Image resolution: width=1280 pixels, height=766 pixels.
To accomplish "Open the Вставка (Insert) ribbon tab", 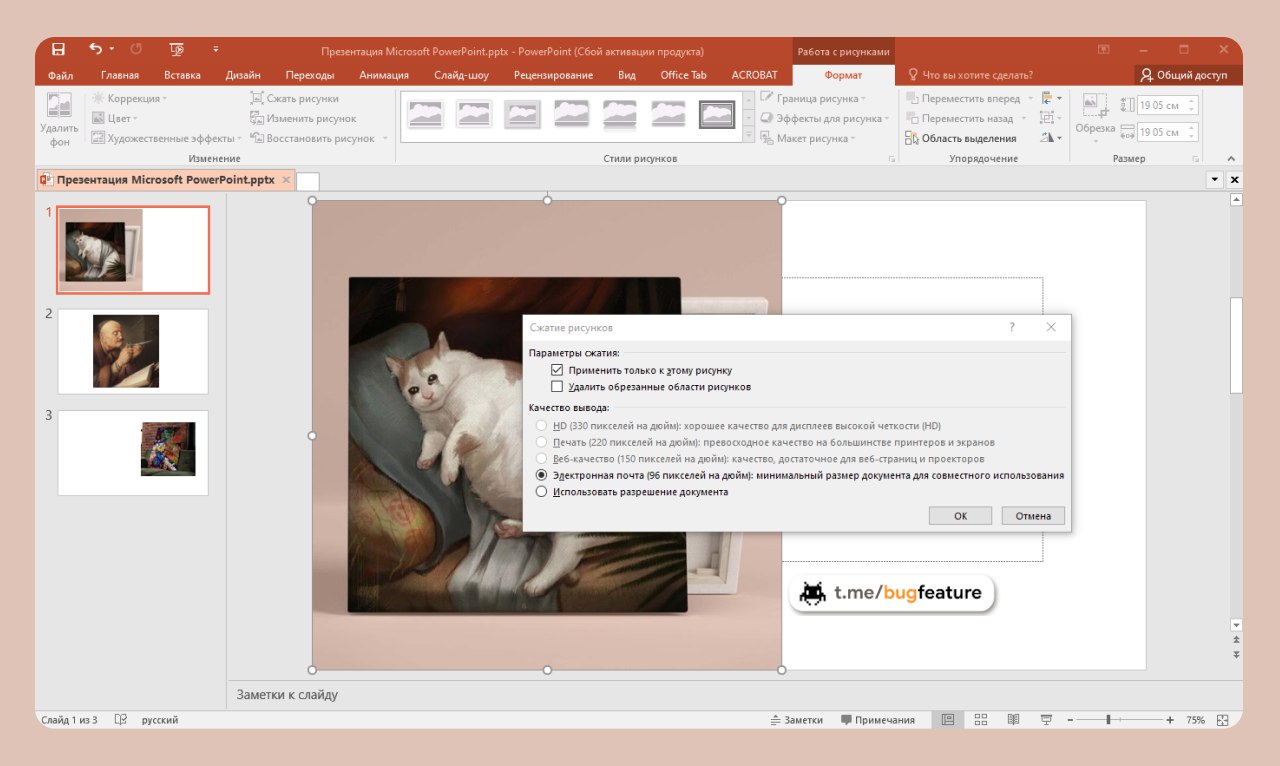I will click(182, 75).
